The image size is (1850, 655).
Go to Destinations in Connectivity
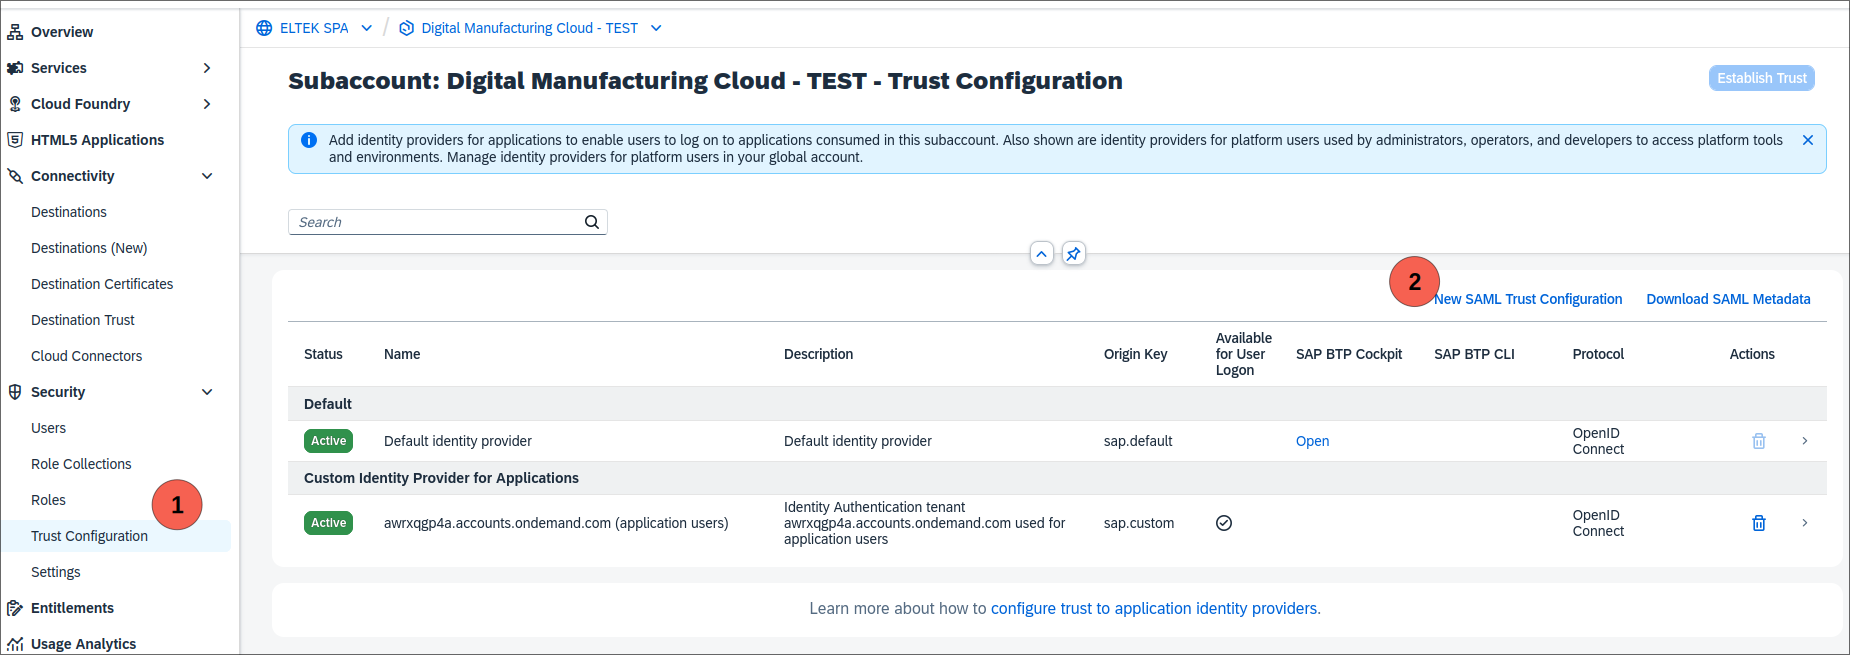[x=69, y=212]
